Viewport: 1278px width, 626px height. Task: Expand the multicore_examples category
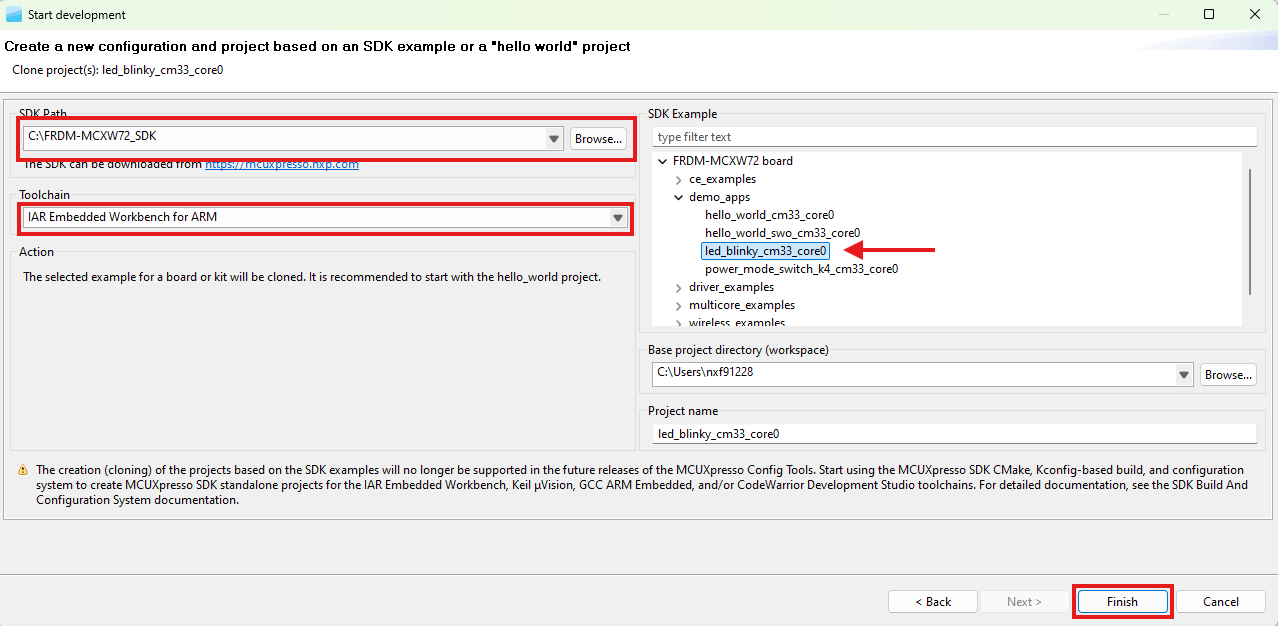click(677, 305)
